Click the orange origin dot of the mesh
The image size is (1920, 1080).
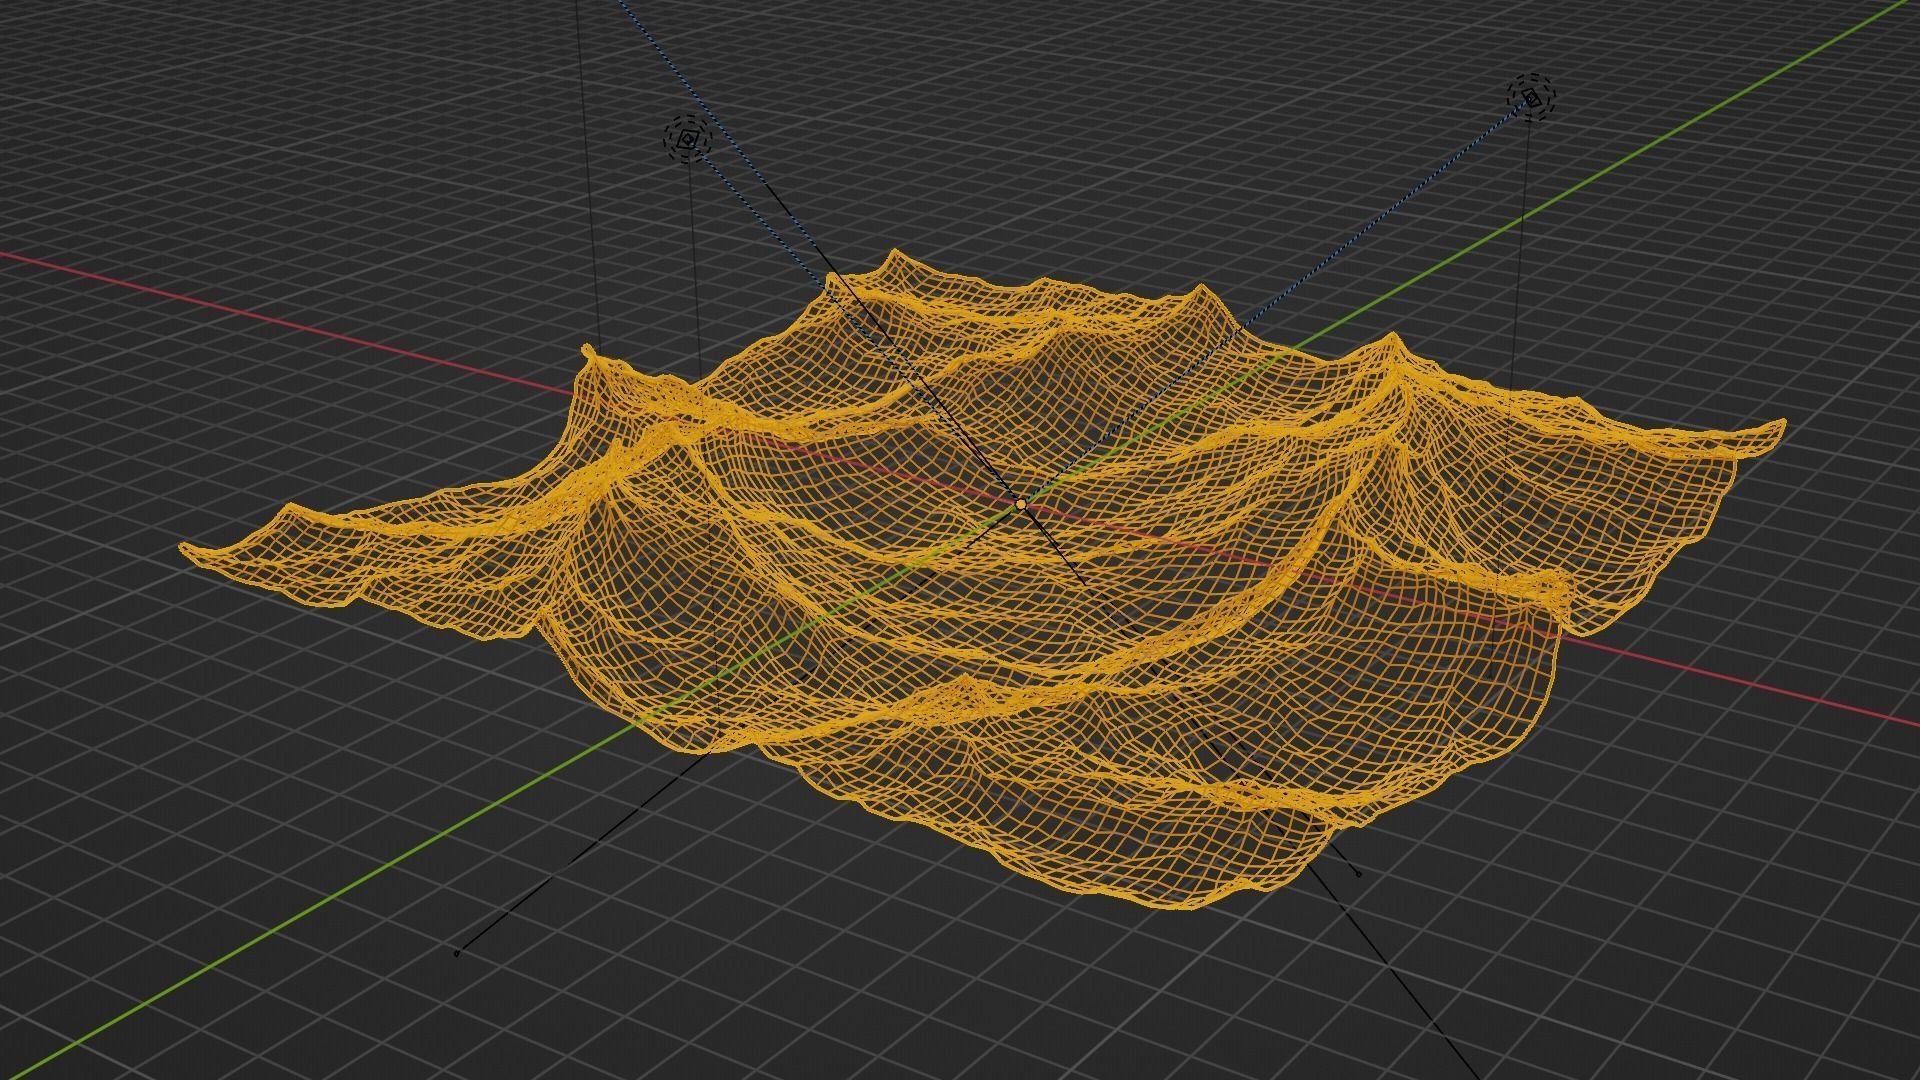[1020, 507]
